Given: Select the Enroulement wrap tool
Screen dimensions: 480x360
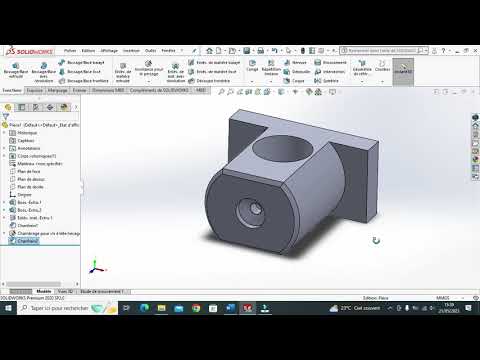Looking at the screenshot, I should pyautogui.click(x=331, y=62).
